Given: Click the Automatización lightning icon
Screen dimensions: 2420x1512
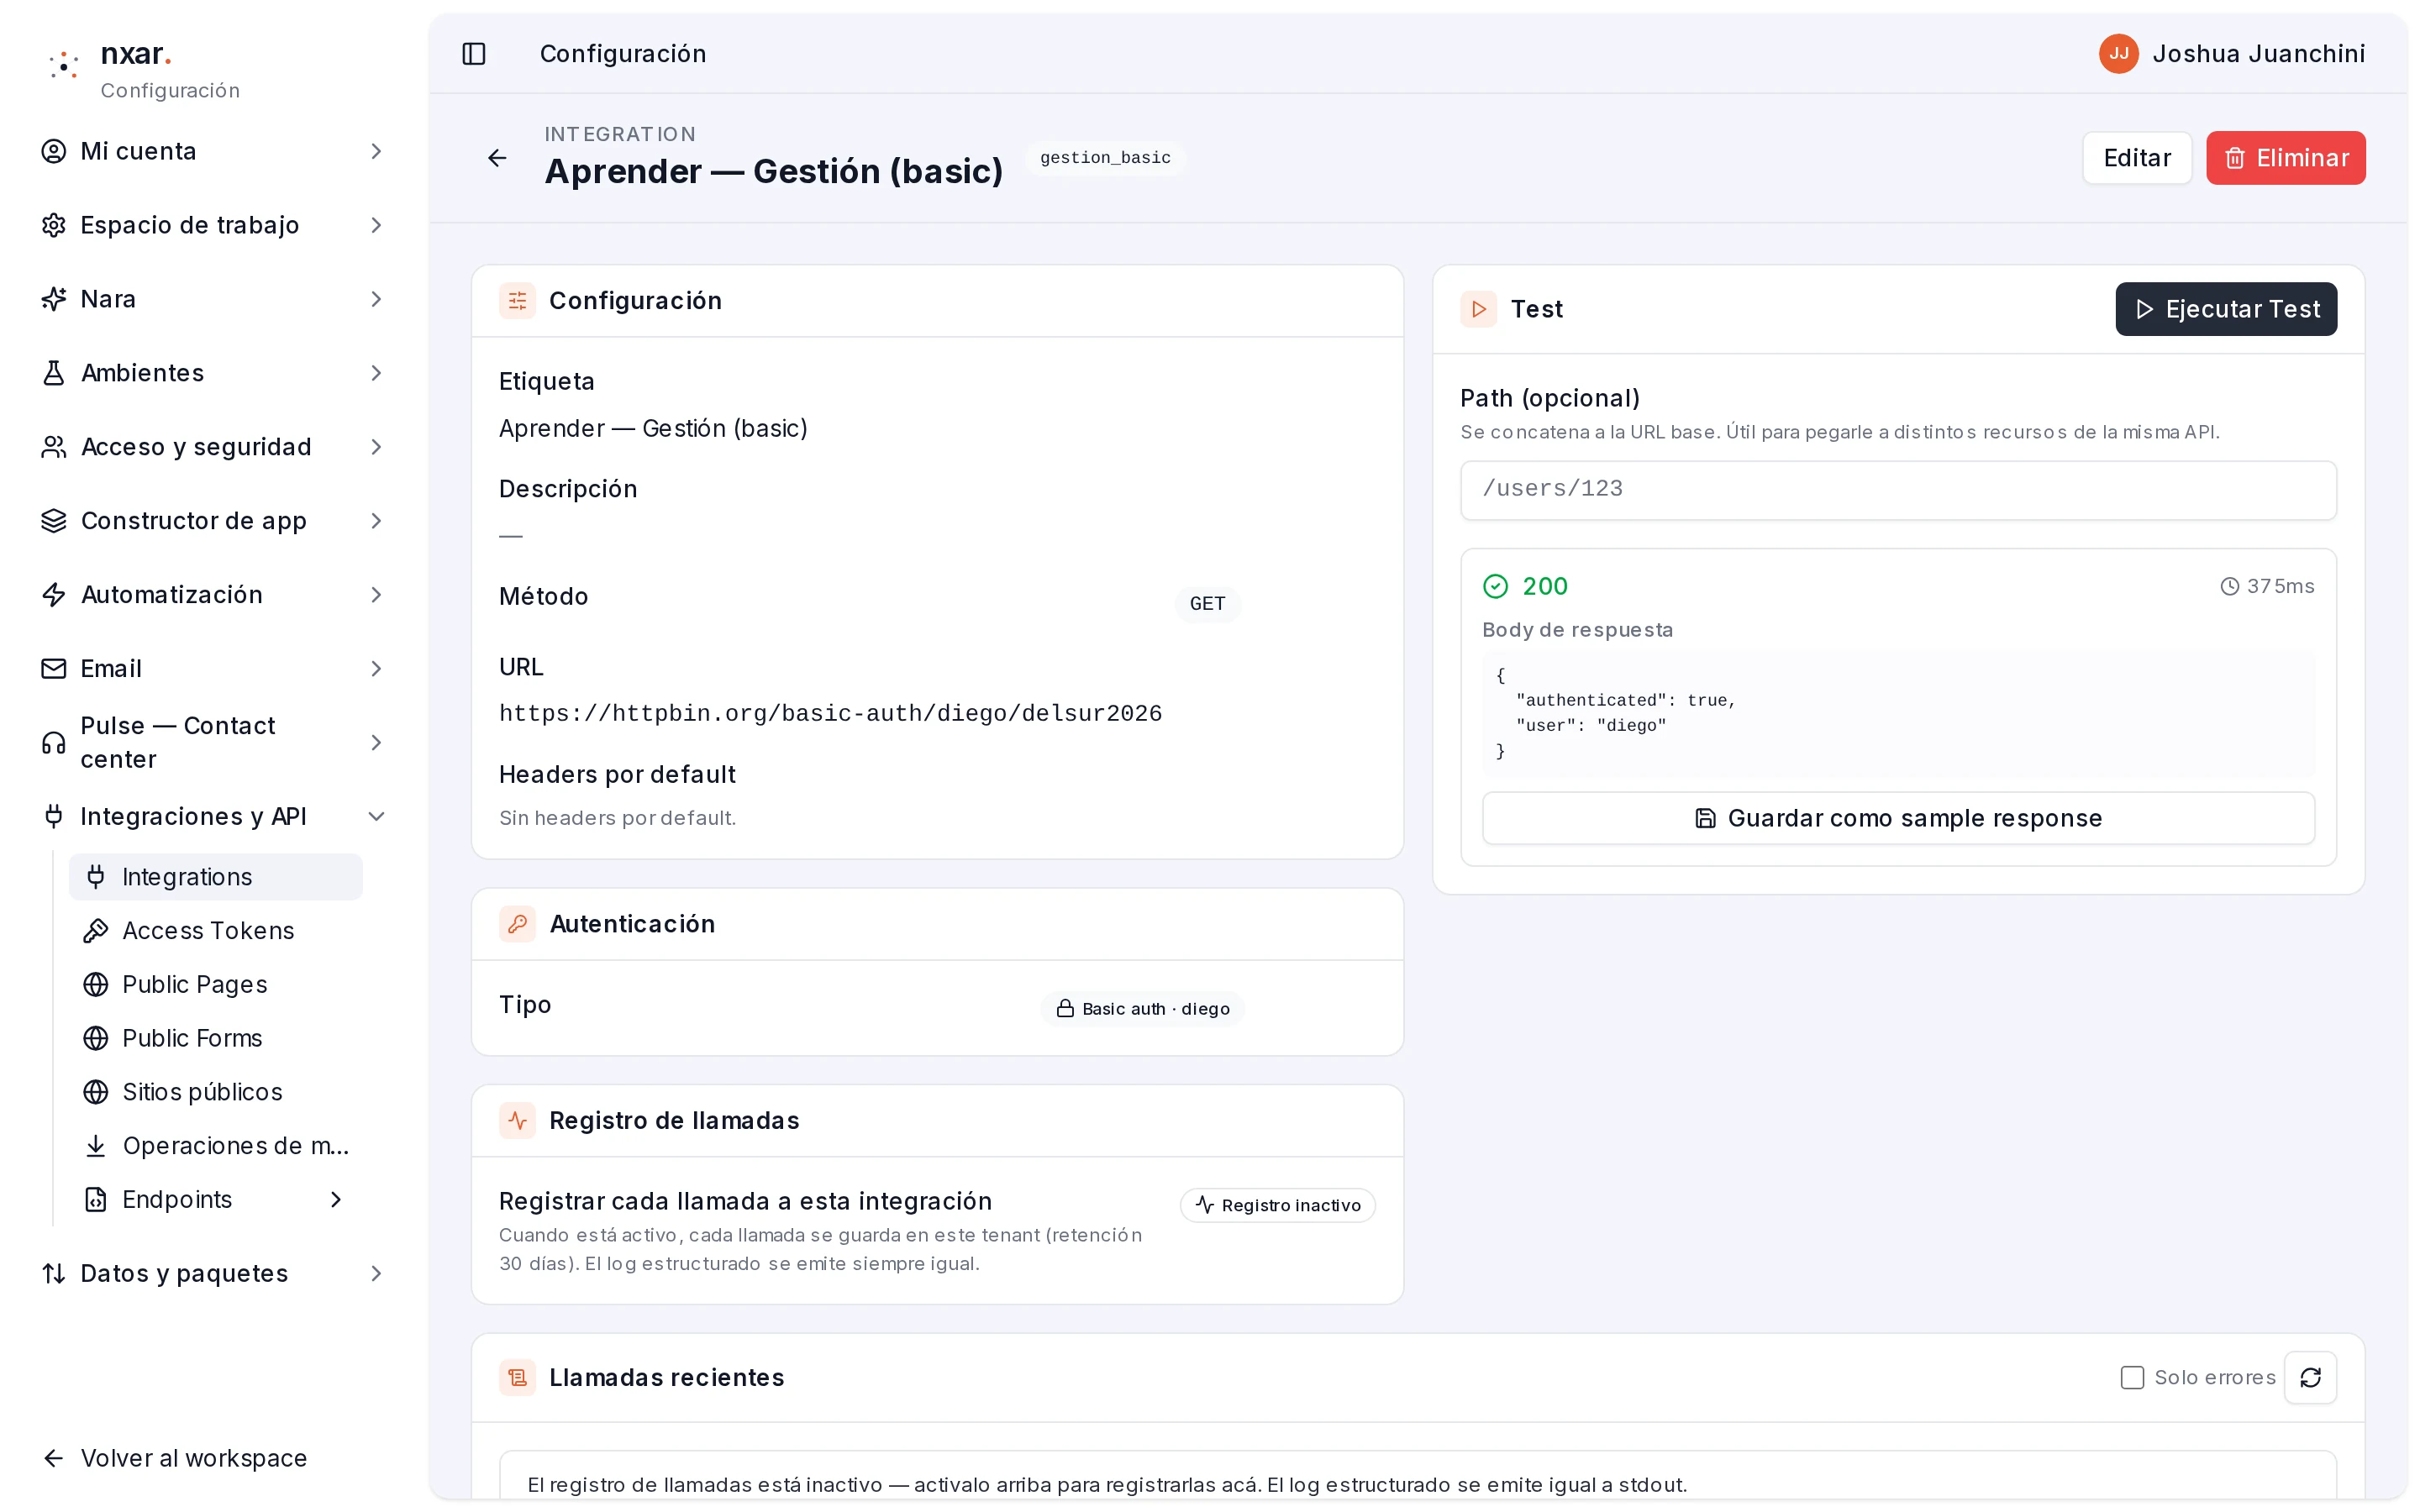Looking at the screenshot, I should tap(54, 595).
